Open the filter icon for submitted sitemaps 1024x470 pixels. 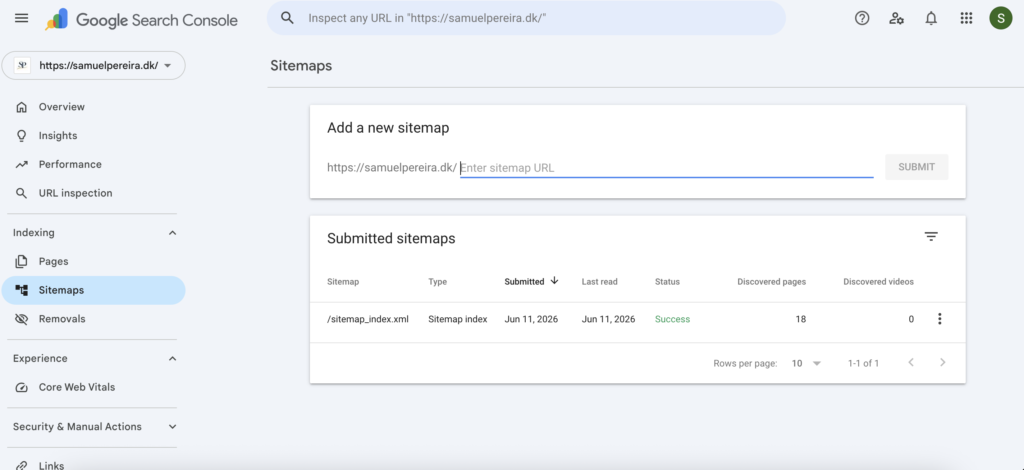(x=931, y=237)
